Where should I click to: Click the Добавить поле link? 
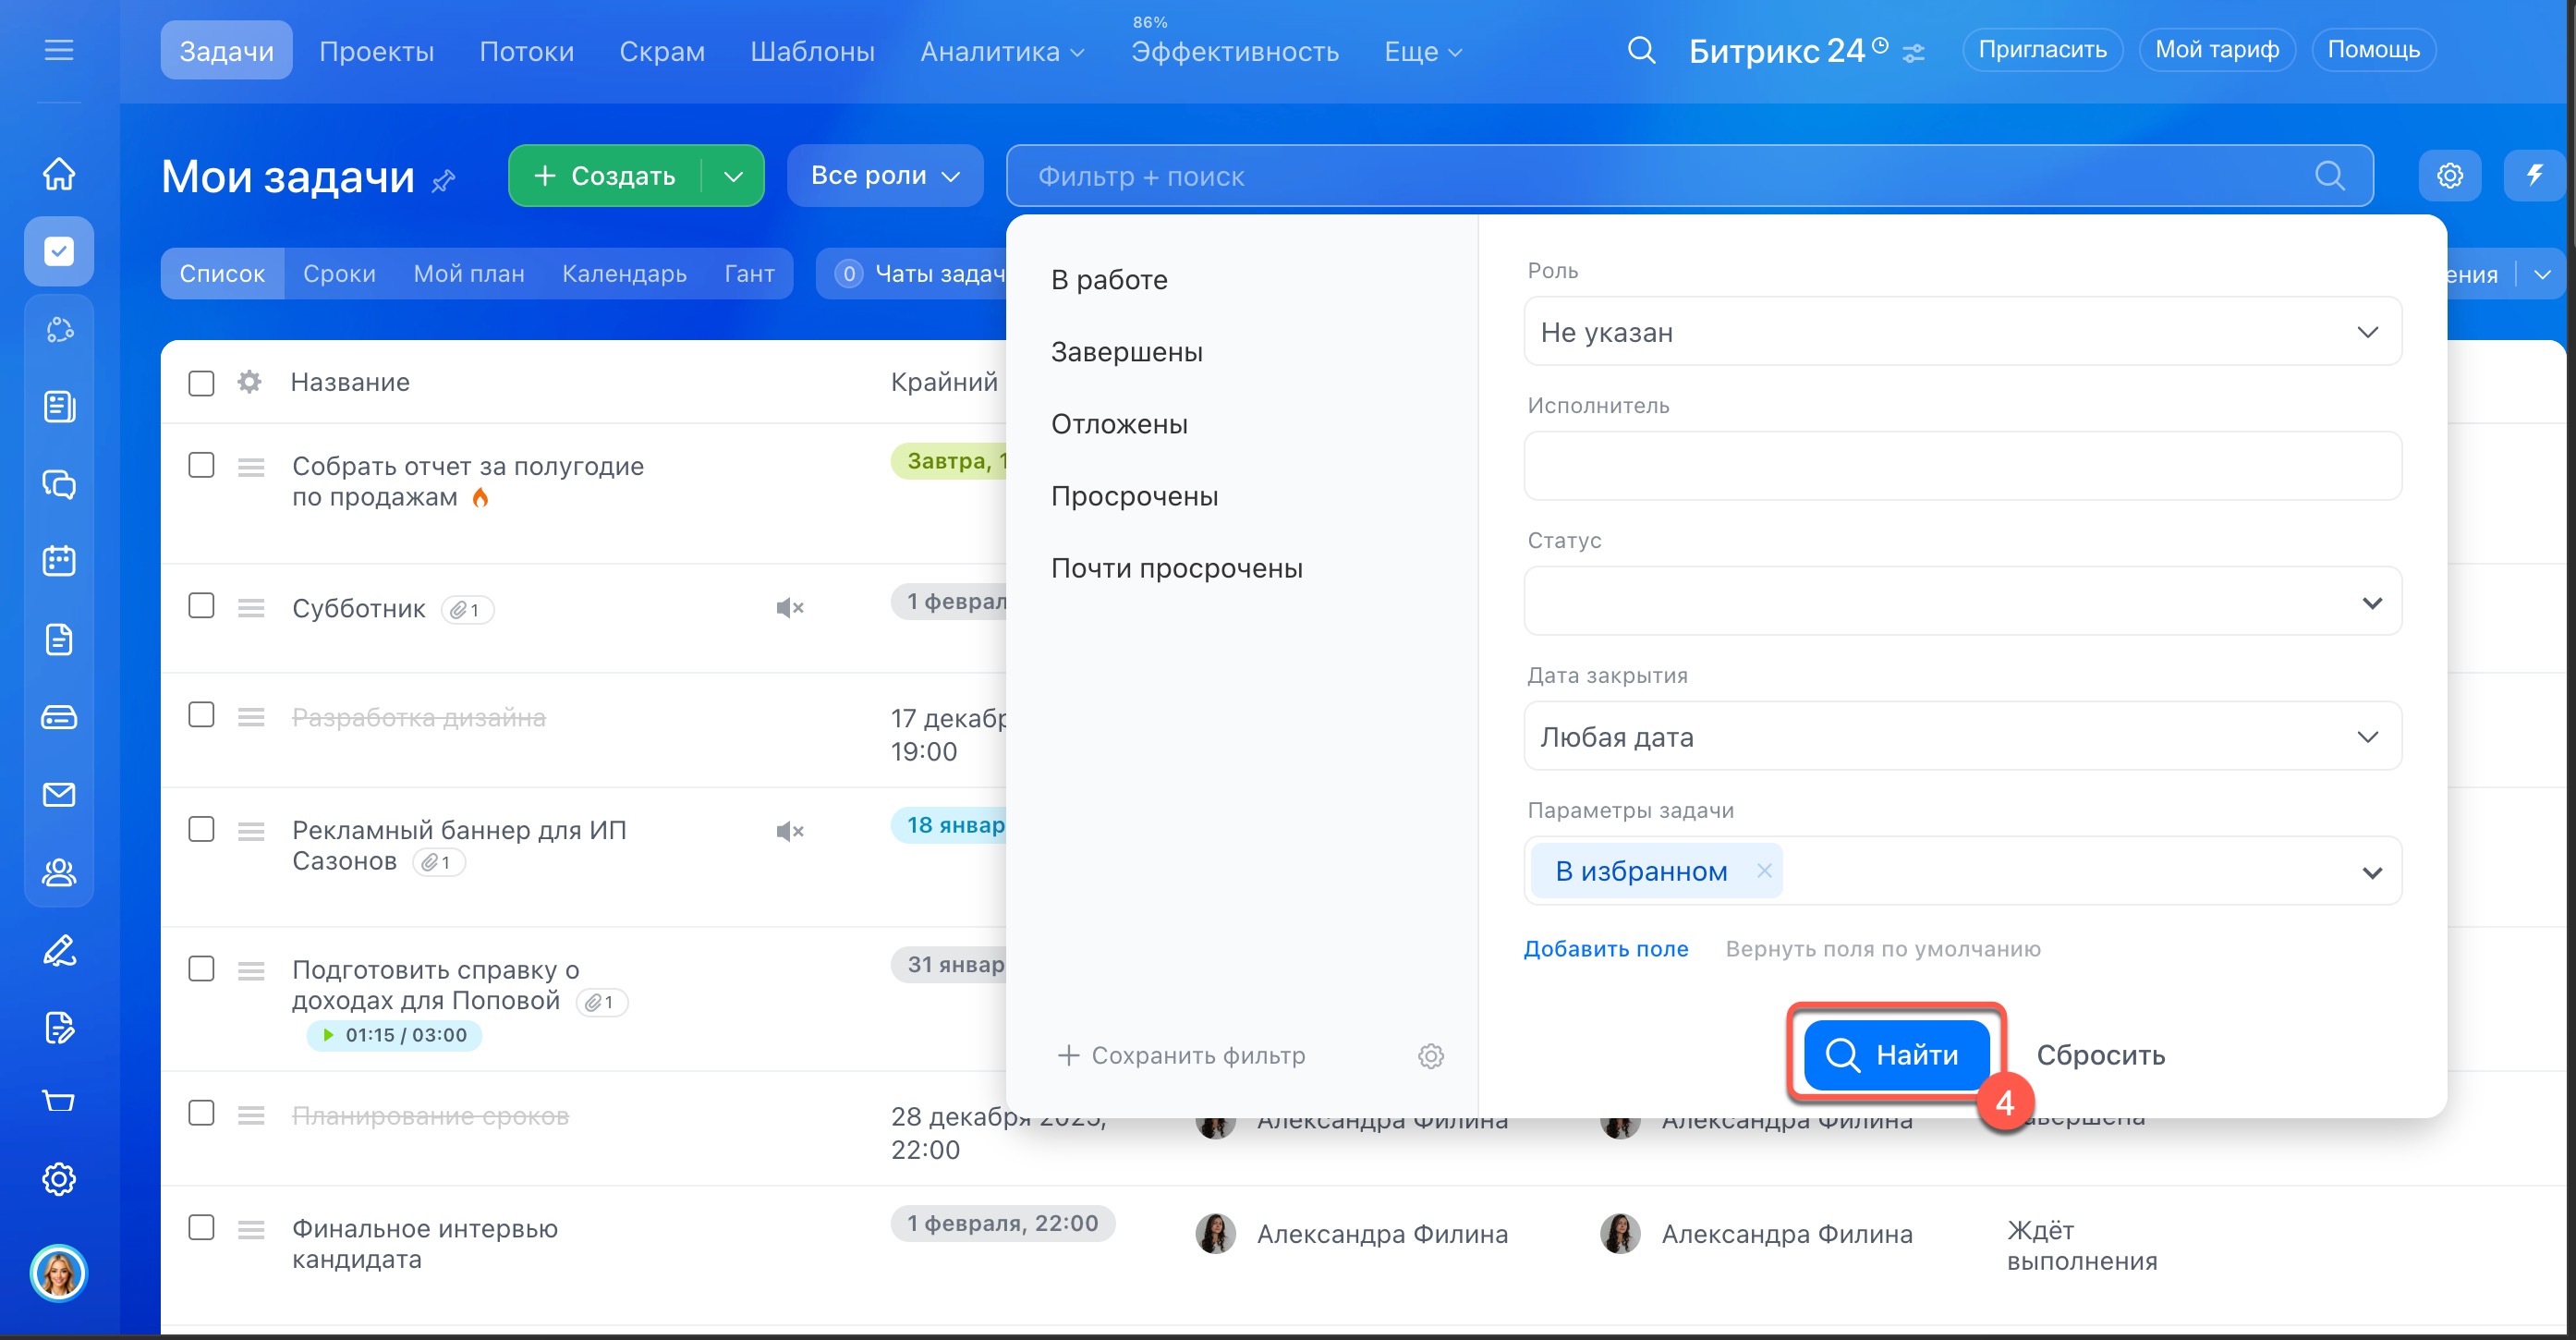click(1605, 949)
